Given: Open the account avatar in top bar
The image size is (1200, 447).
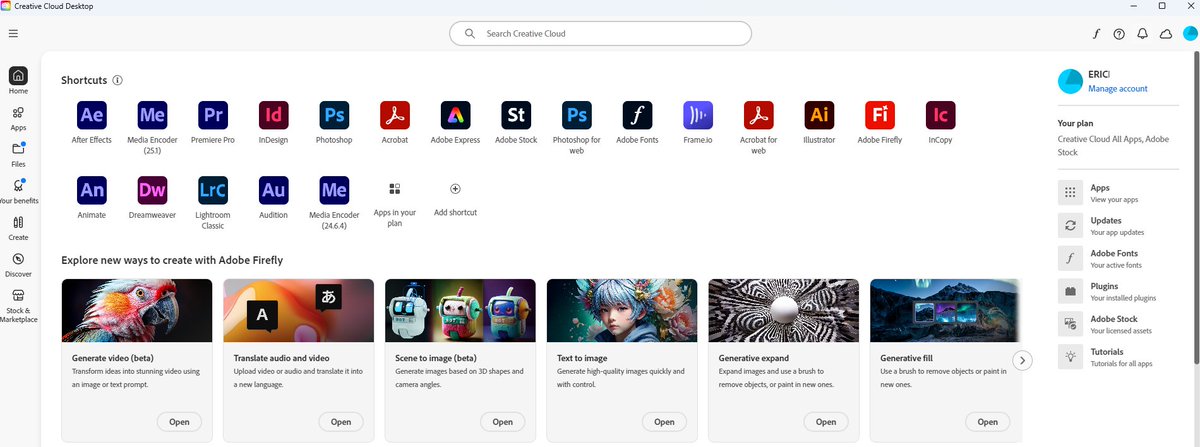Looking at the screenshot, I should tap(1189, 34).
